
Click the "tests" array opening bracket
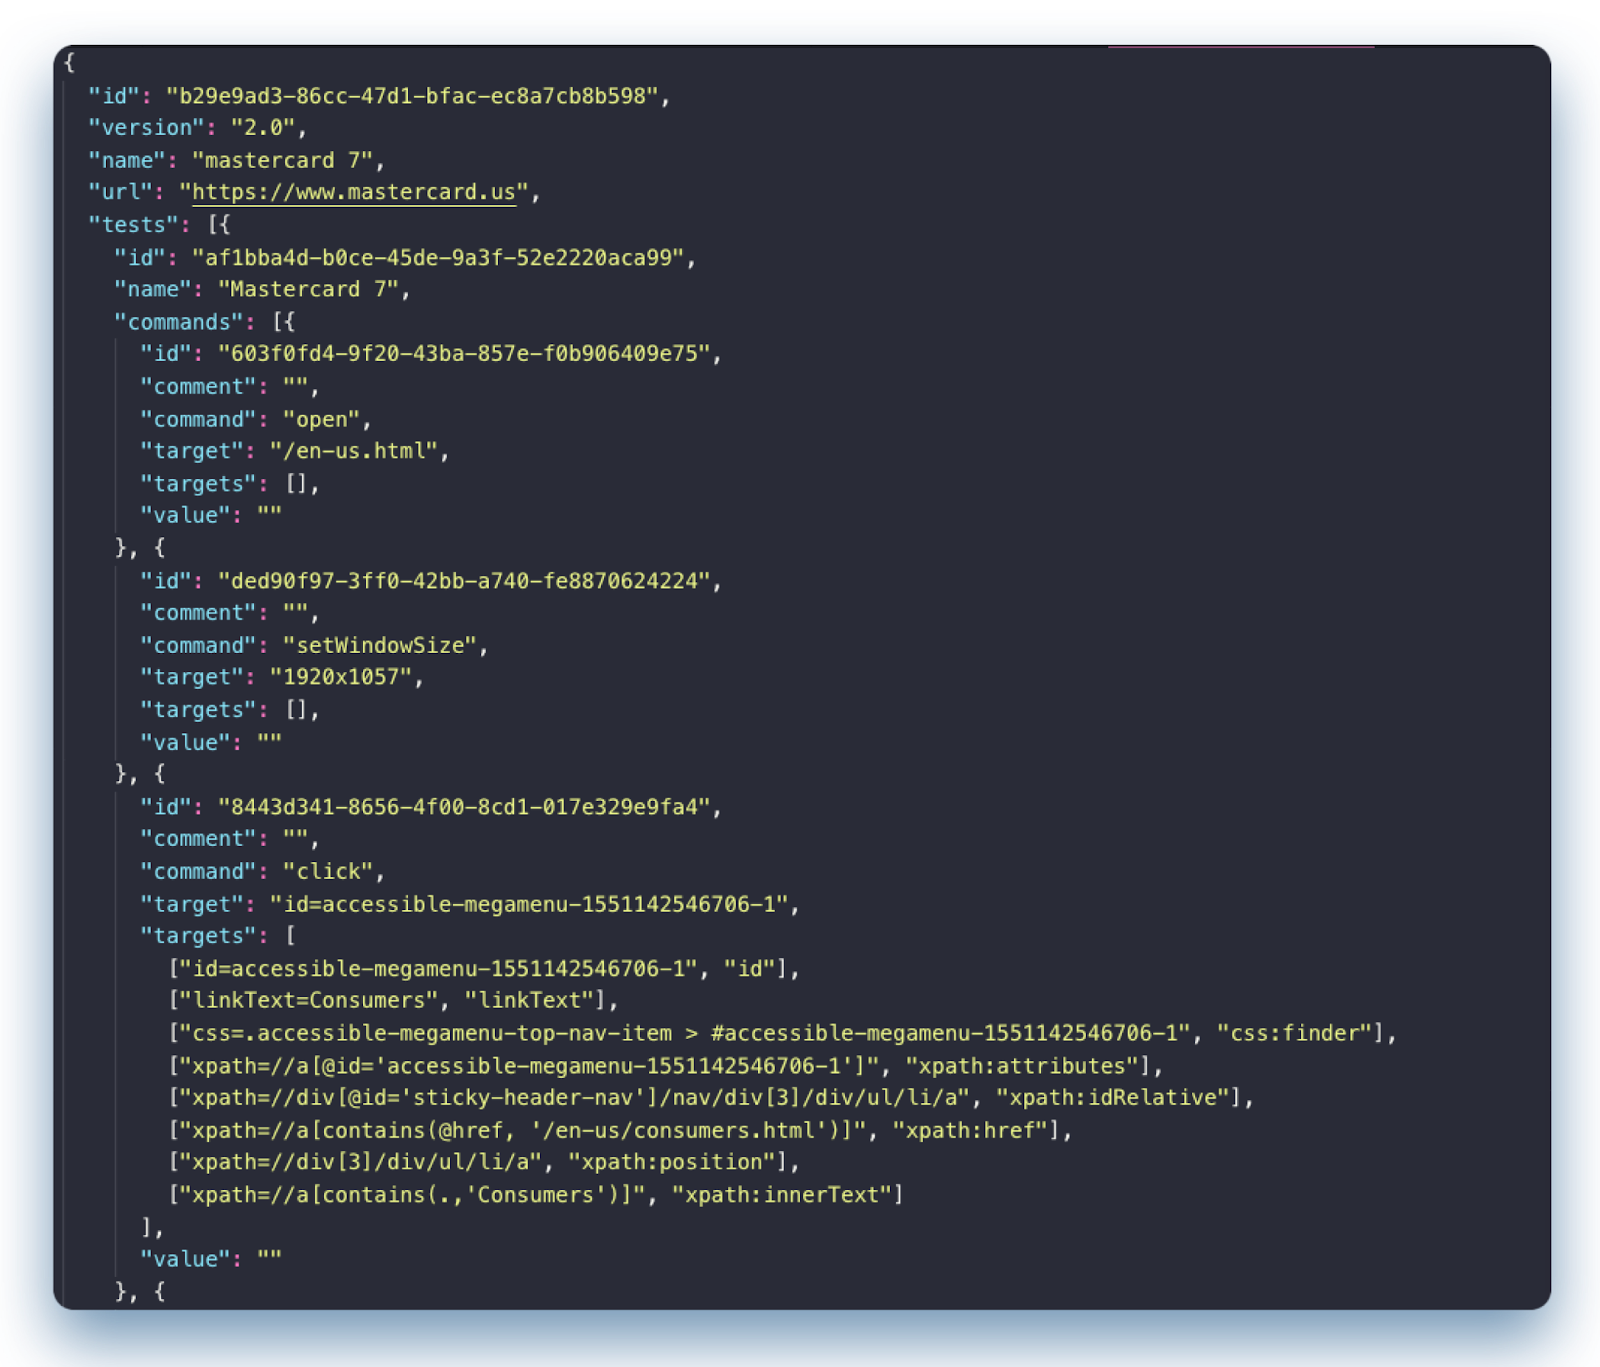click(219, 224)
